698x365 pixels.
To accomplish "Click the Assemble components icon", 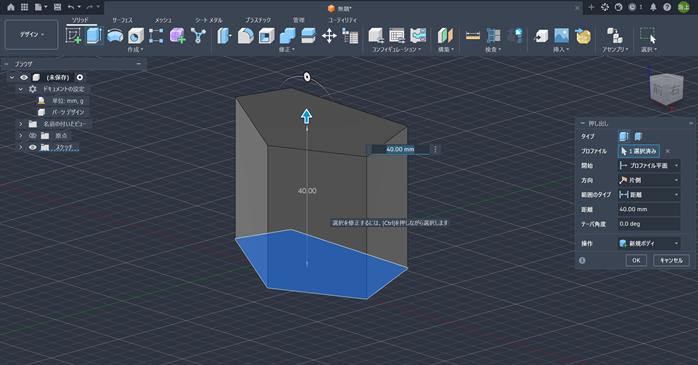I will (615, 36).
